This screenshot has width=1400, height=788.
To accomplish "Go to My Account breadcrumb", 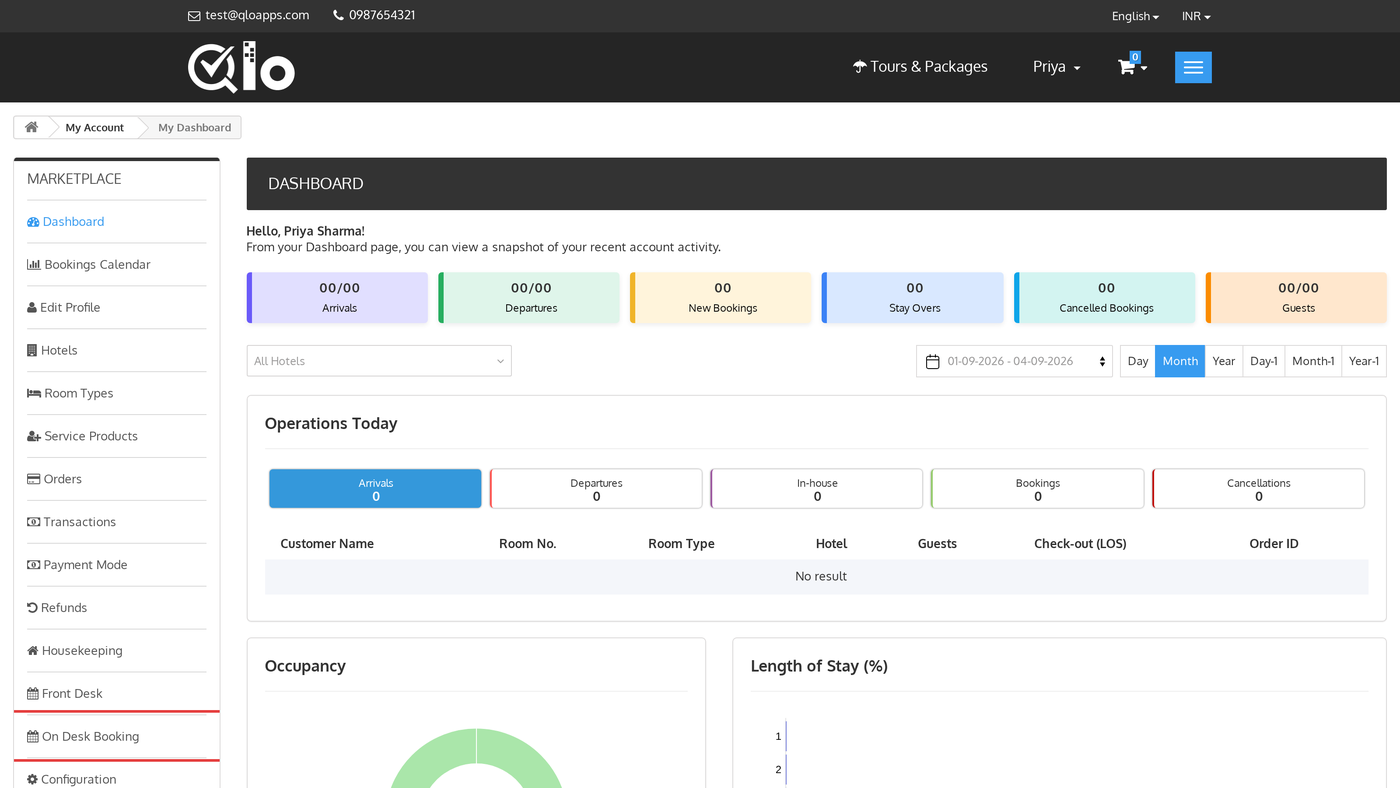I will point(95,127).
